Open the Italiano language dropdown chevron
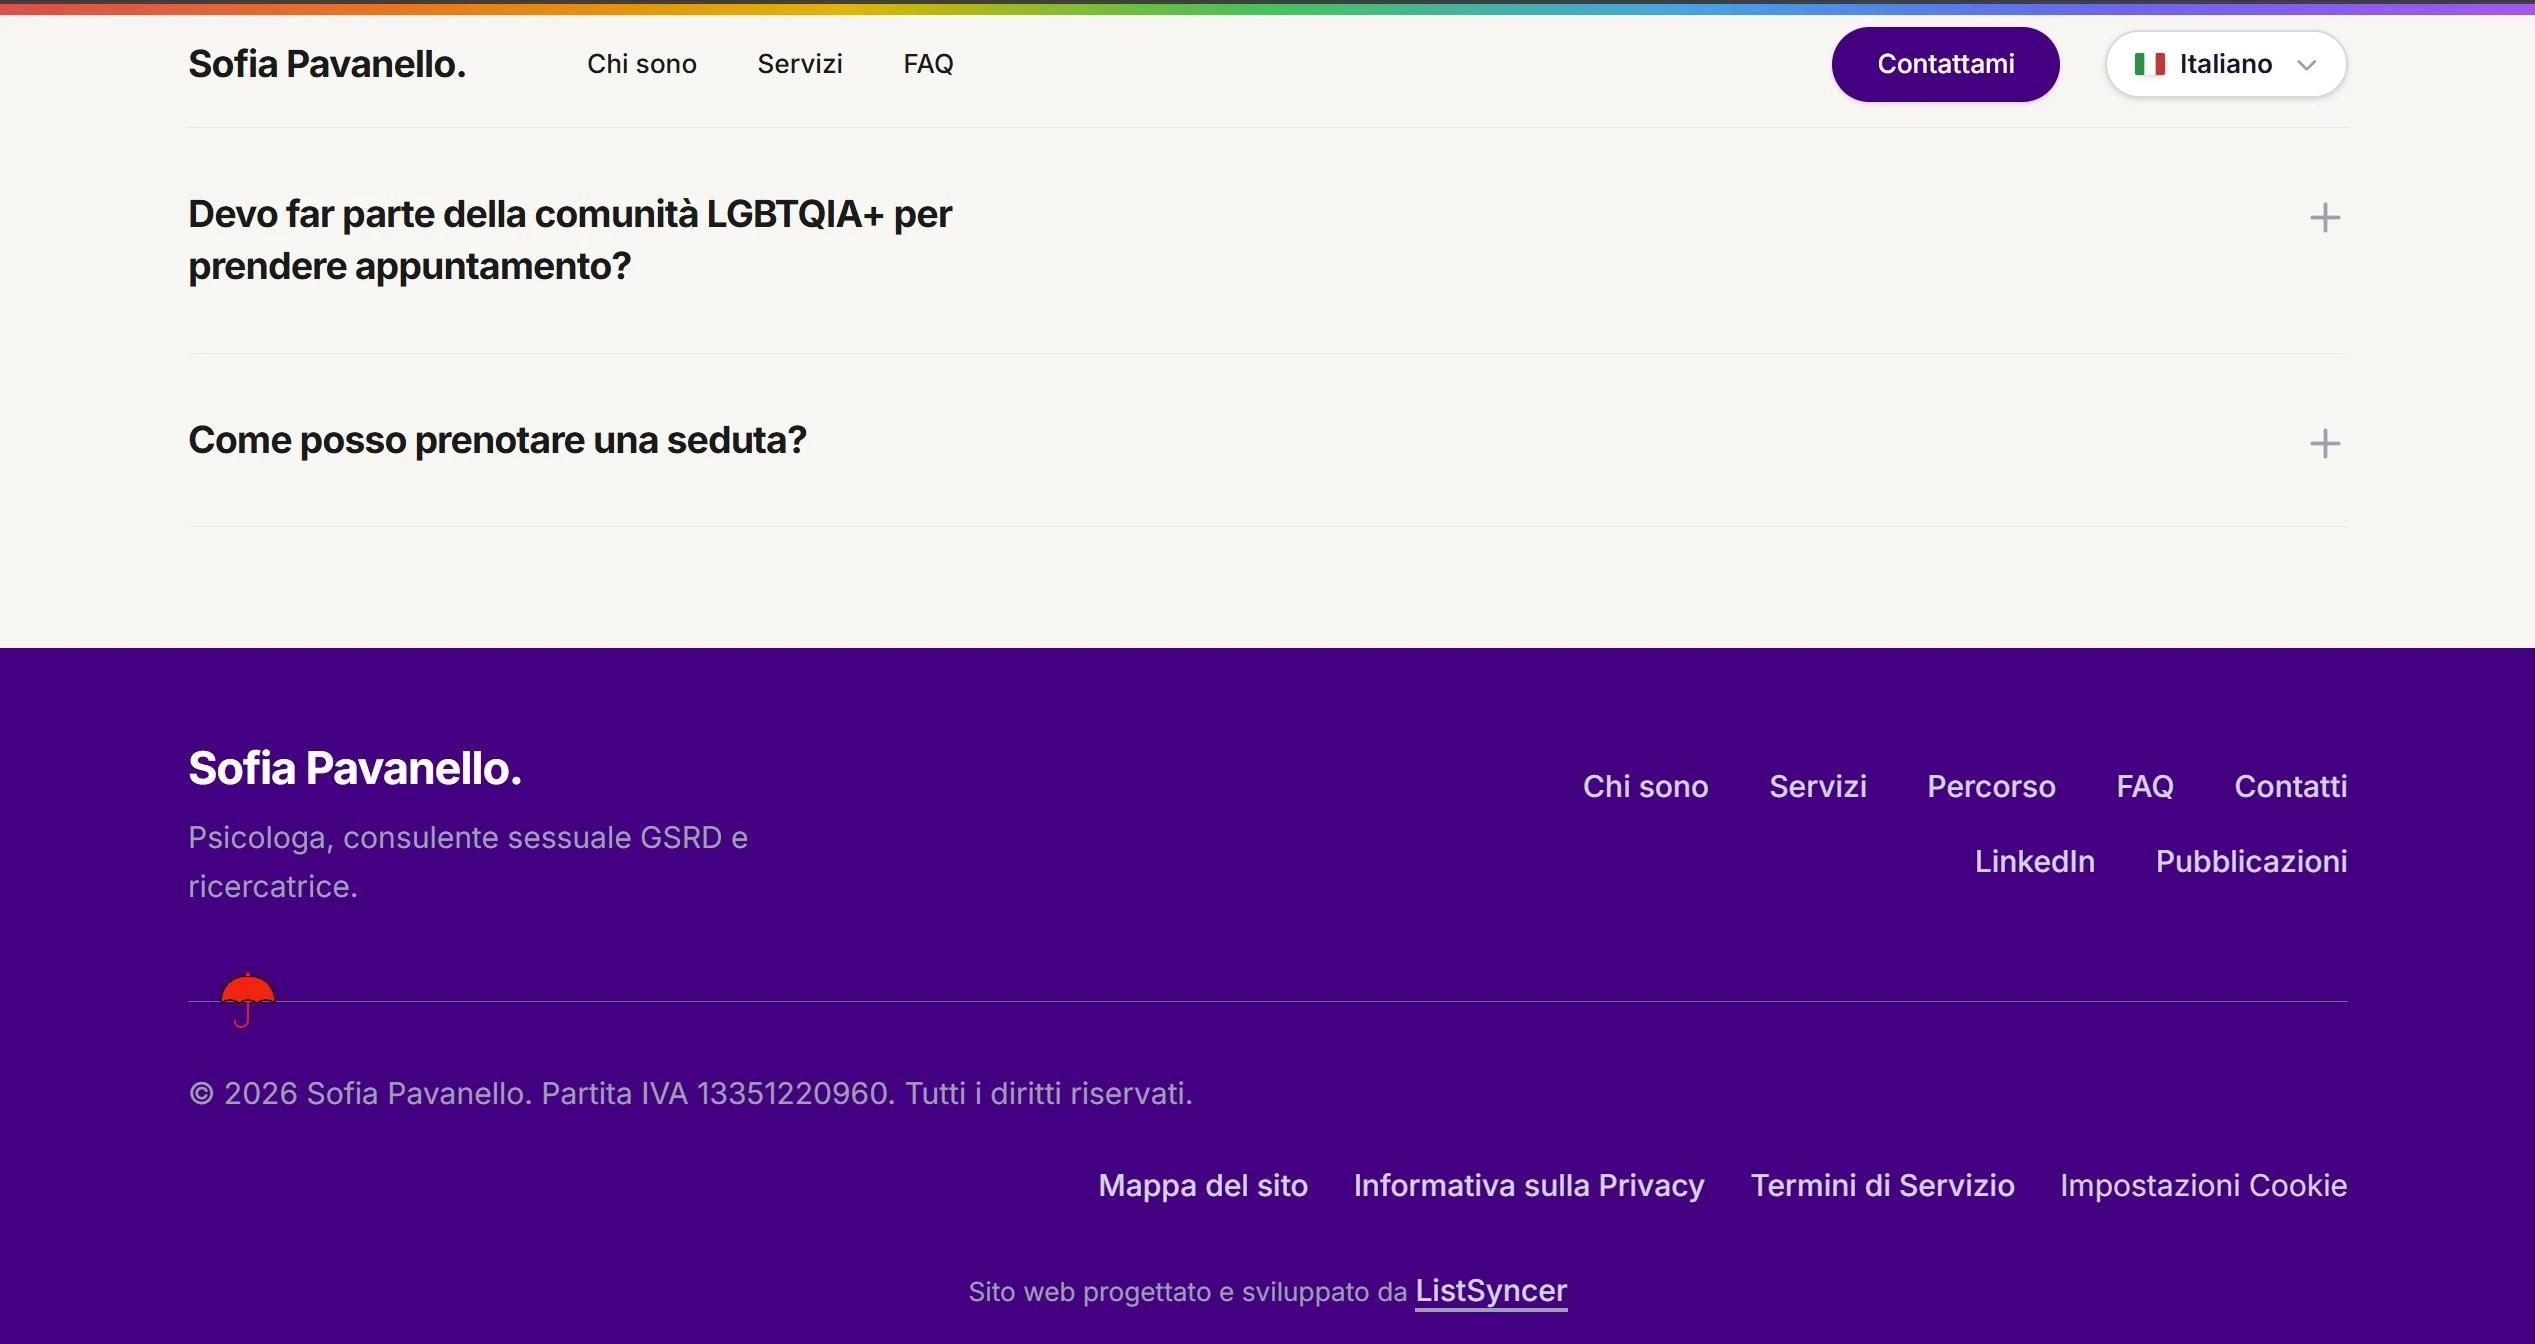The width and height of the screenshot is (2535, 1344). coord(2307,65)
